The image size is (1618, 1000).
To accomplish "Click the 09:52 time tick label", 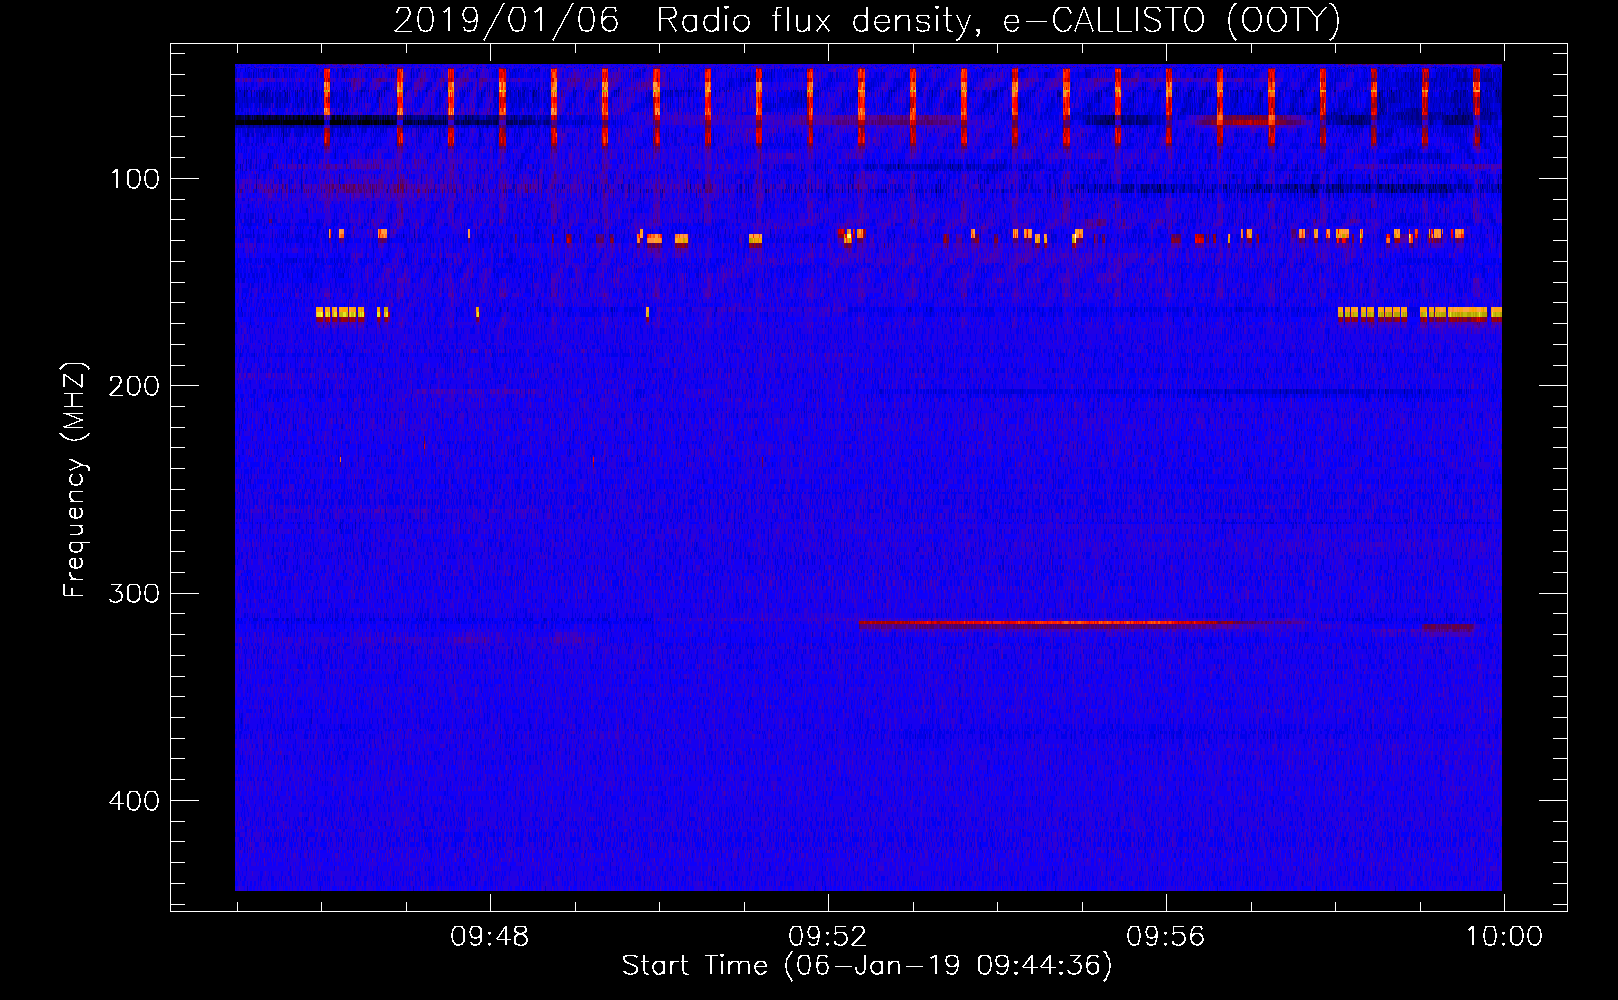I will 828,937.
